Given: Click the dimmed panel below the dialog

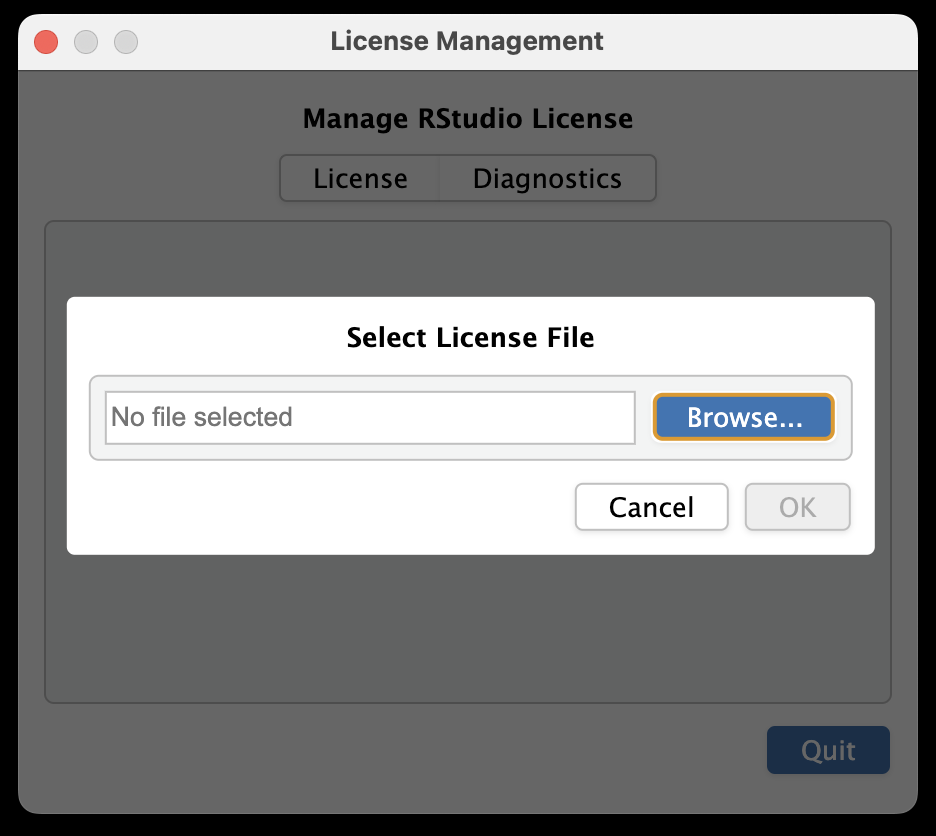Looking at the screenshot, I should click(468, 627).
